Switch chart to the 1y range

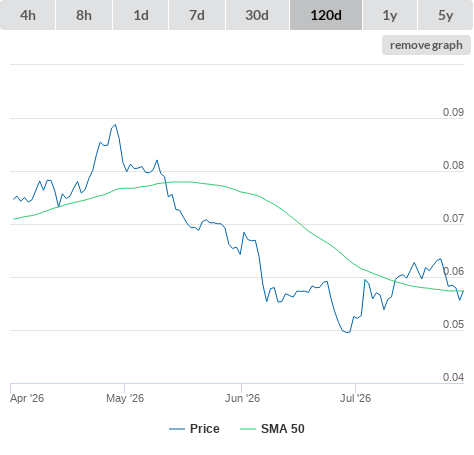(x=390, y=15)
